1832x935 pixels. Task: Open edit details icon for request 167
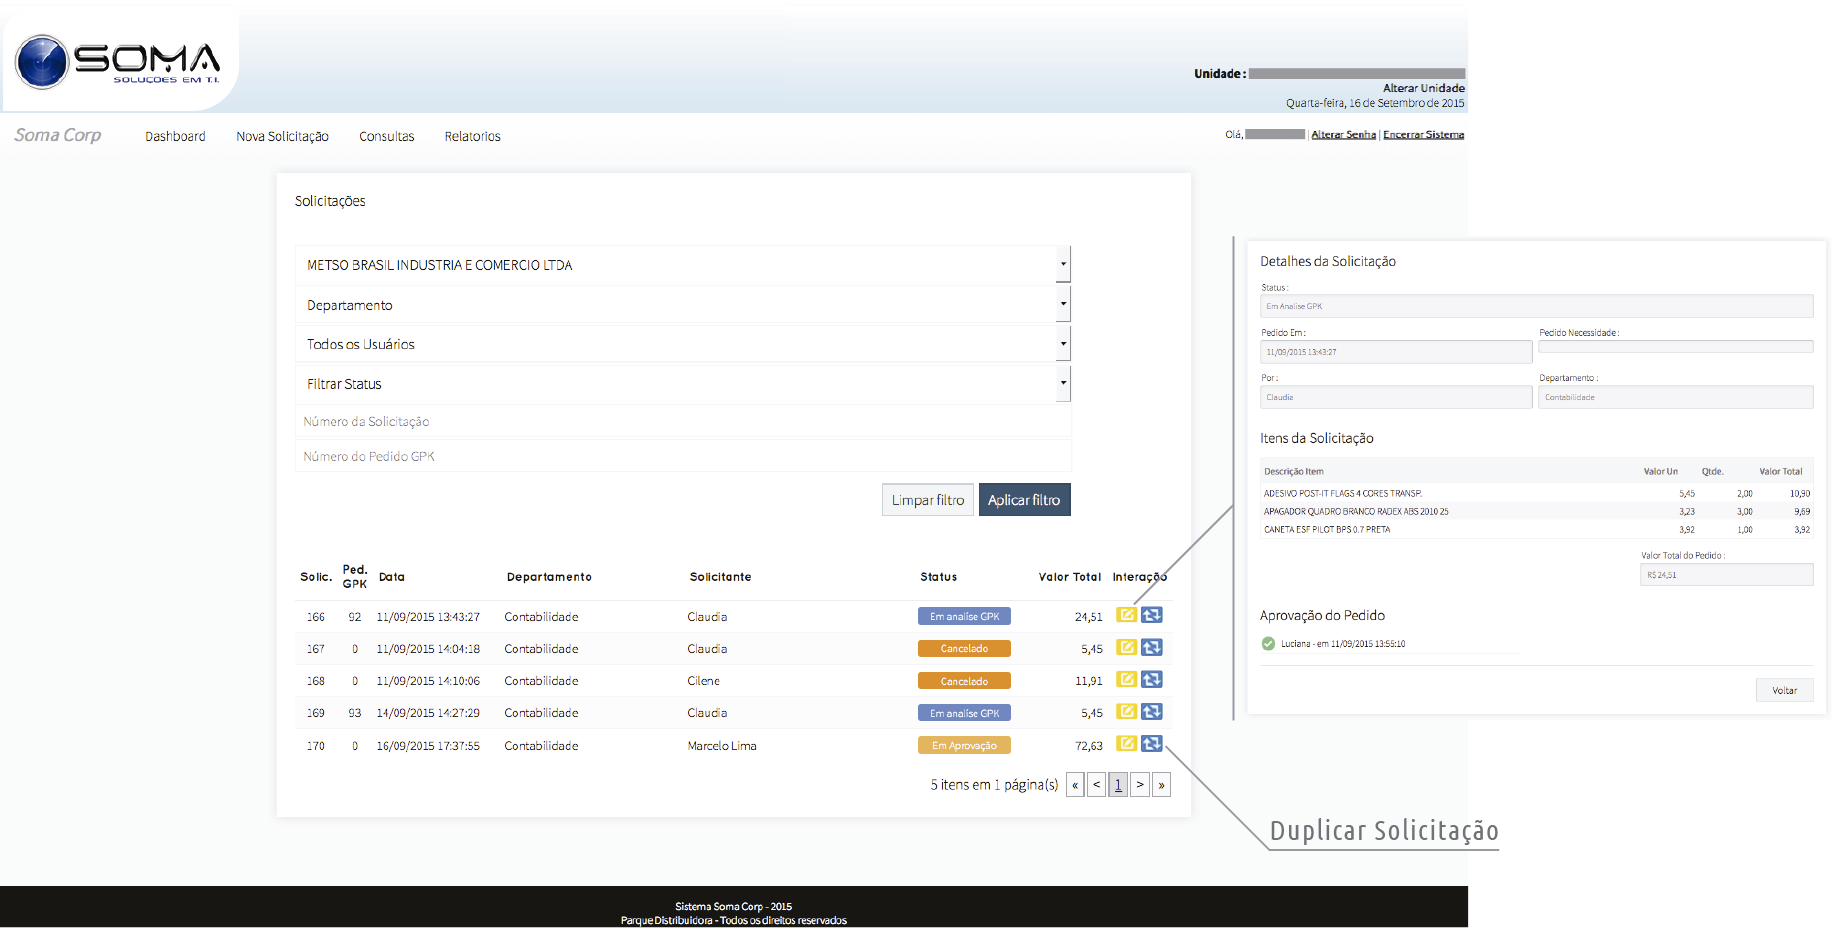pos(1126,647)
